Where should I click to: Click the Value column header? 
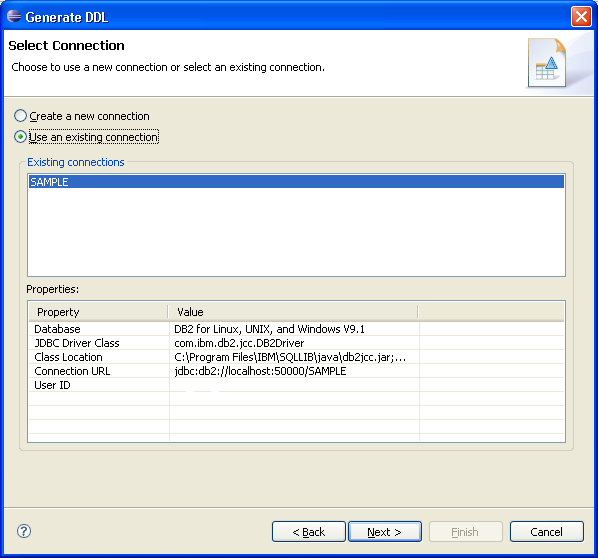click(x=293, y=312)
